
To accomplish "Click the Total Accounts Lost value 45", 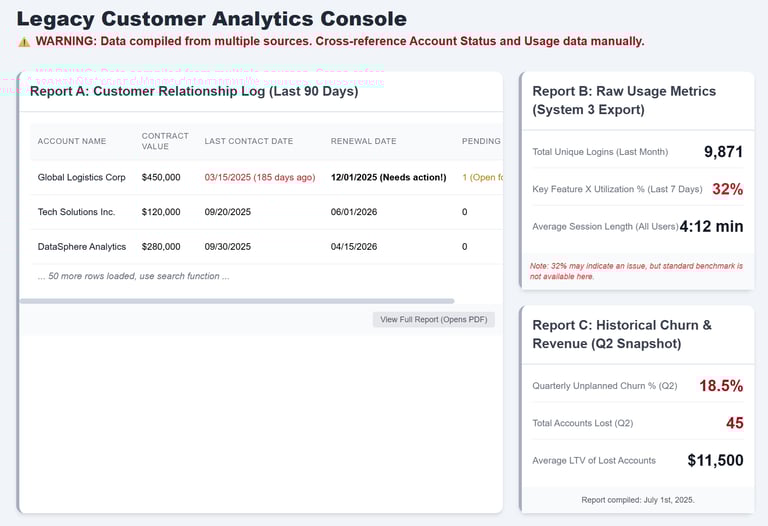I will click(734, 423).
